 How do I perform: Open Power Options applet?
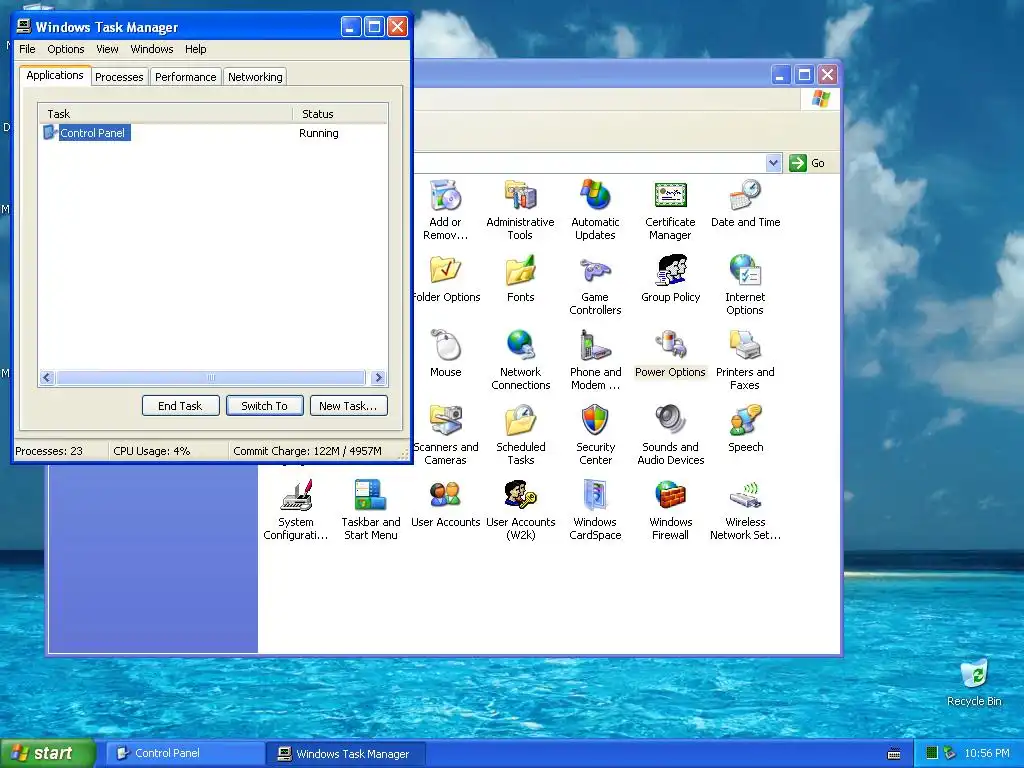click(670, 354)
